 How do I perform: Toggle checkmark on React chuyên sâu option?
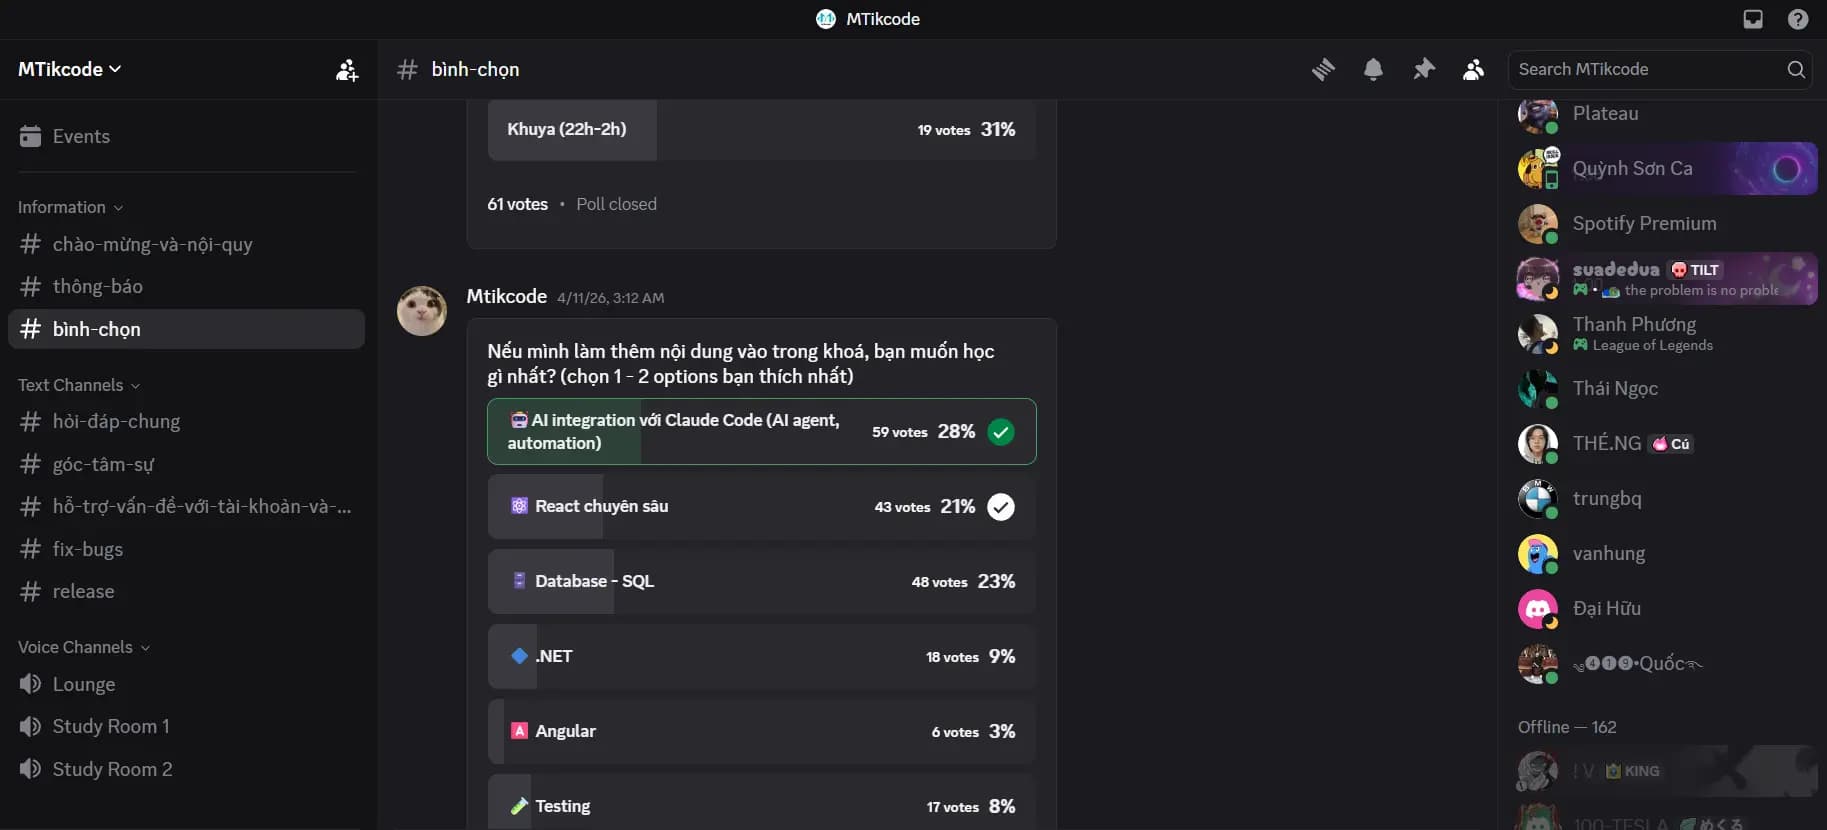[1001, 506]
